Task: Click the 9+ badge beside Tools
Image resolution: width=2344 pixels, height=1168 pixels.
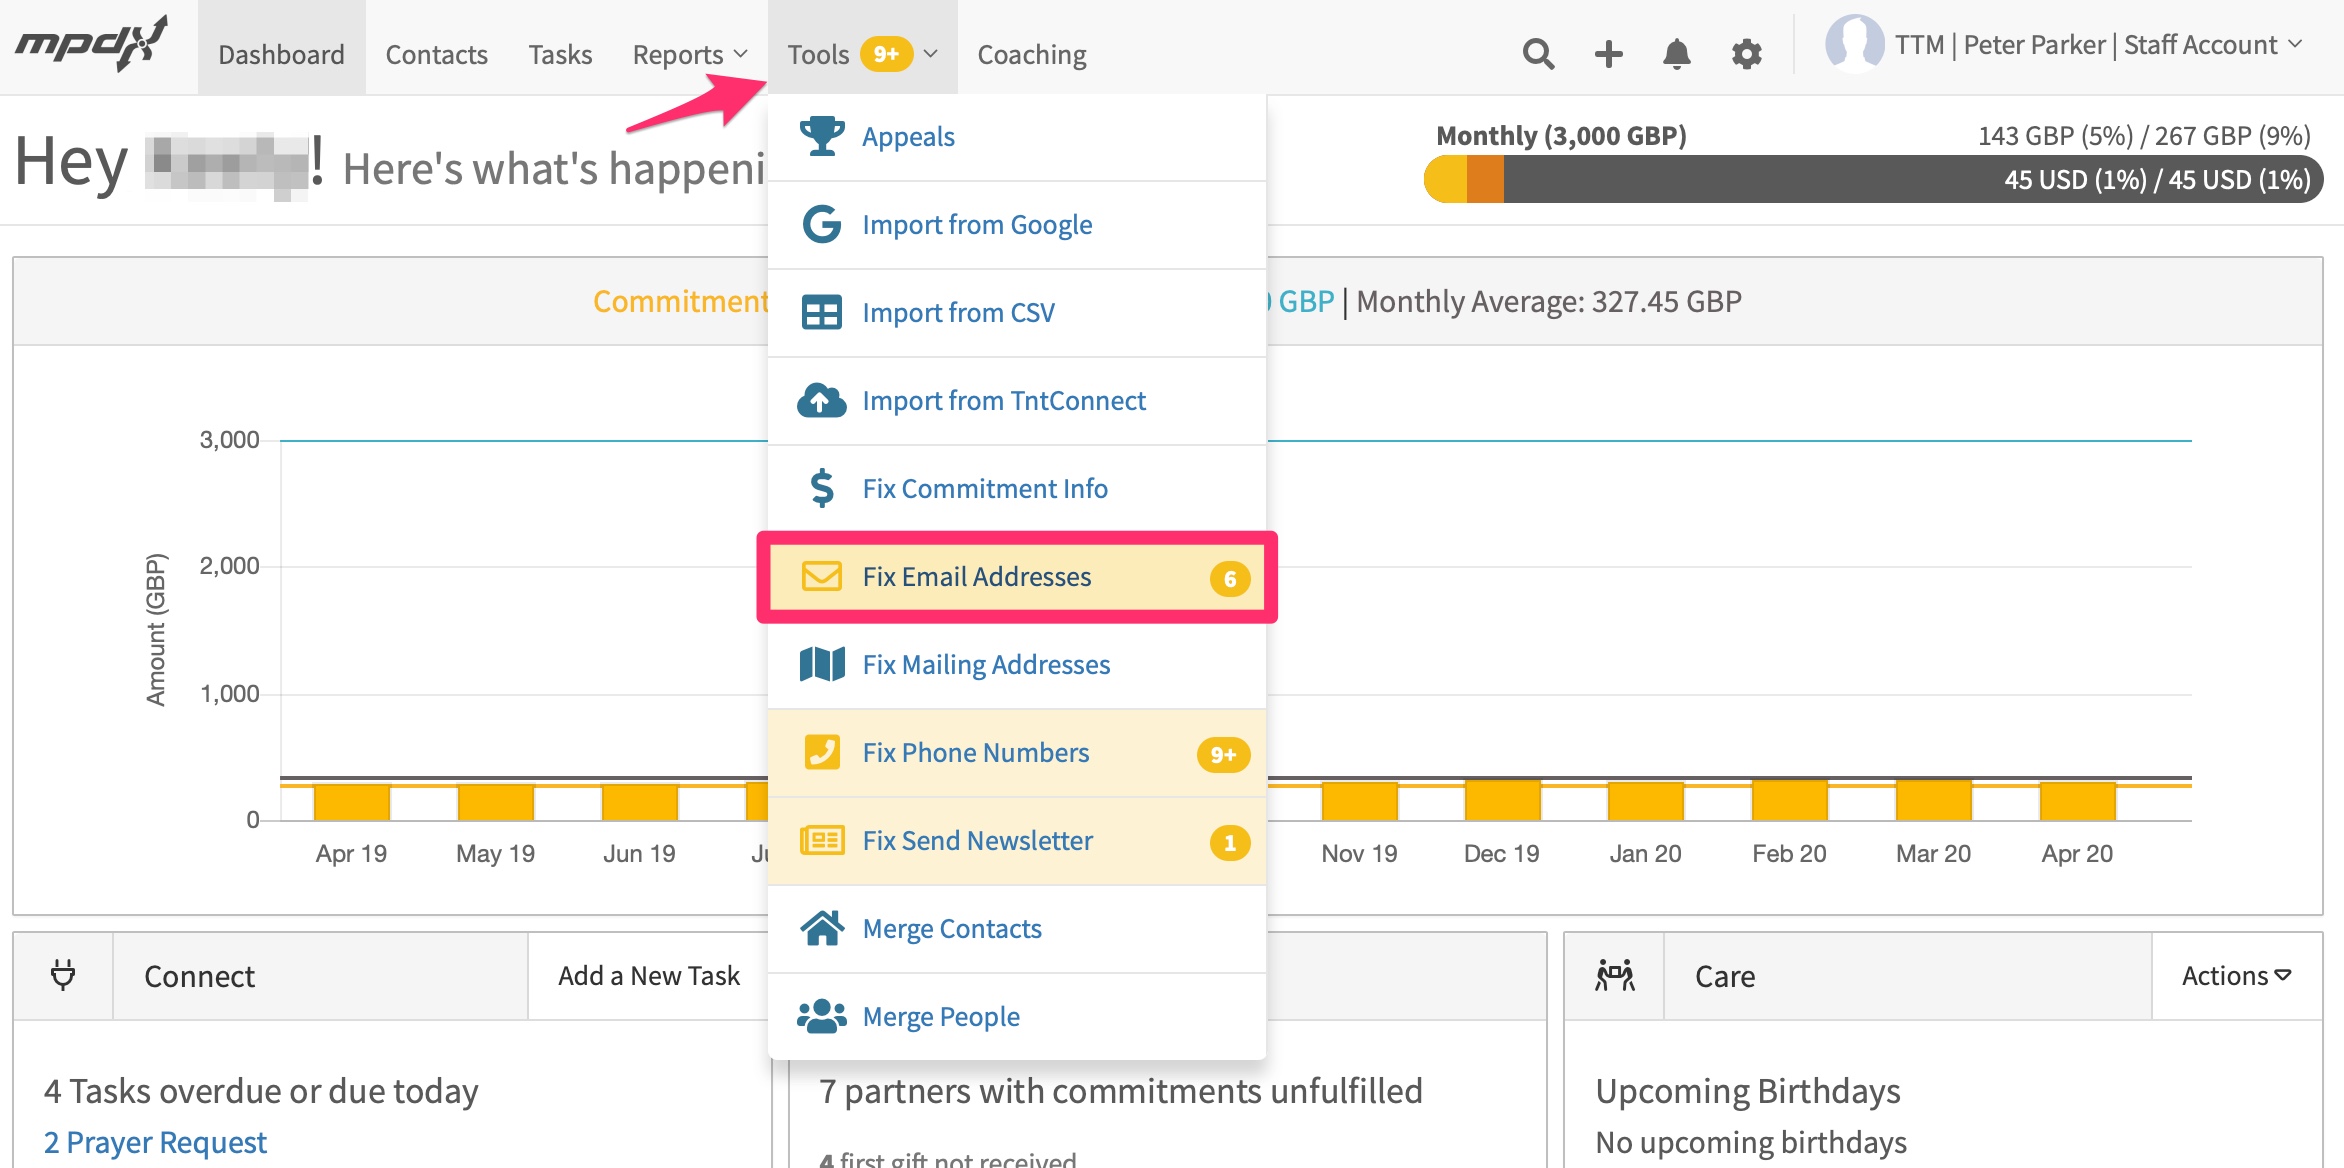Action: tap(886, 54)
